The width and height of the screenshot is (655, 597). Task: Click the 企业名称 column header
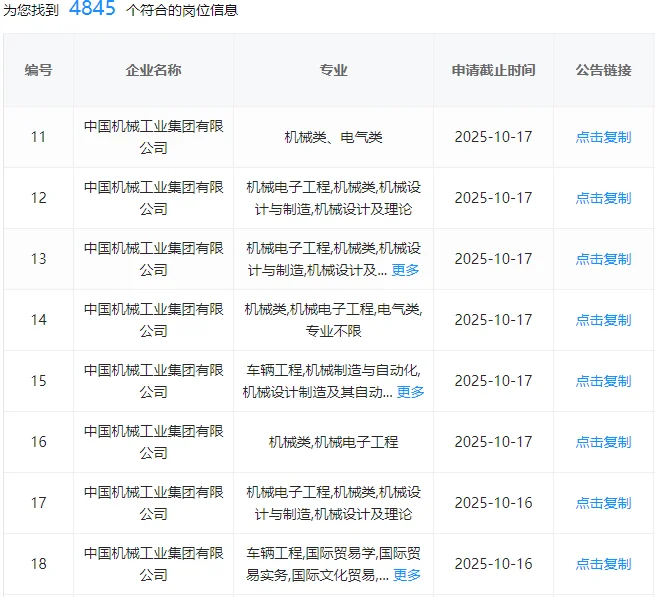pos(153,70)
